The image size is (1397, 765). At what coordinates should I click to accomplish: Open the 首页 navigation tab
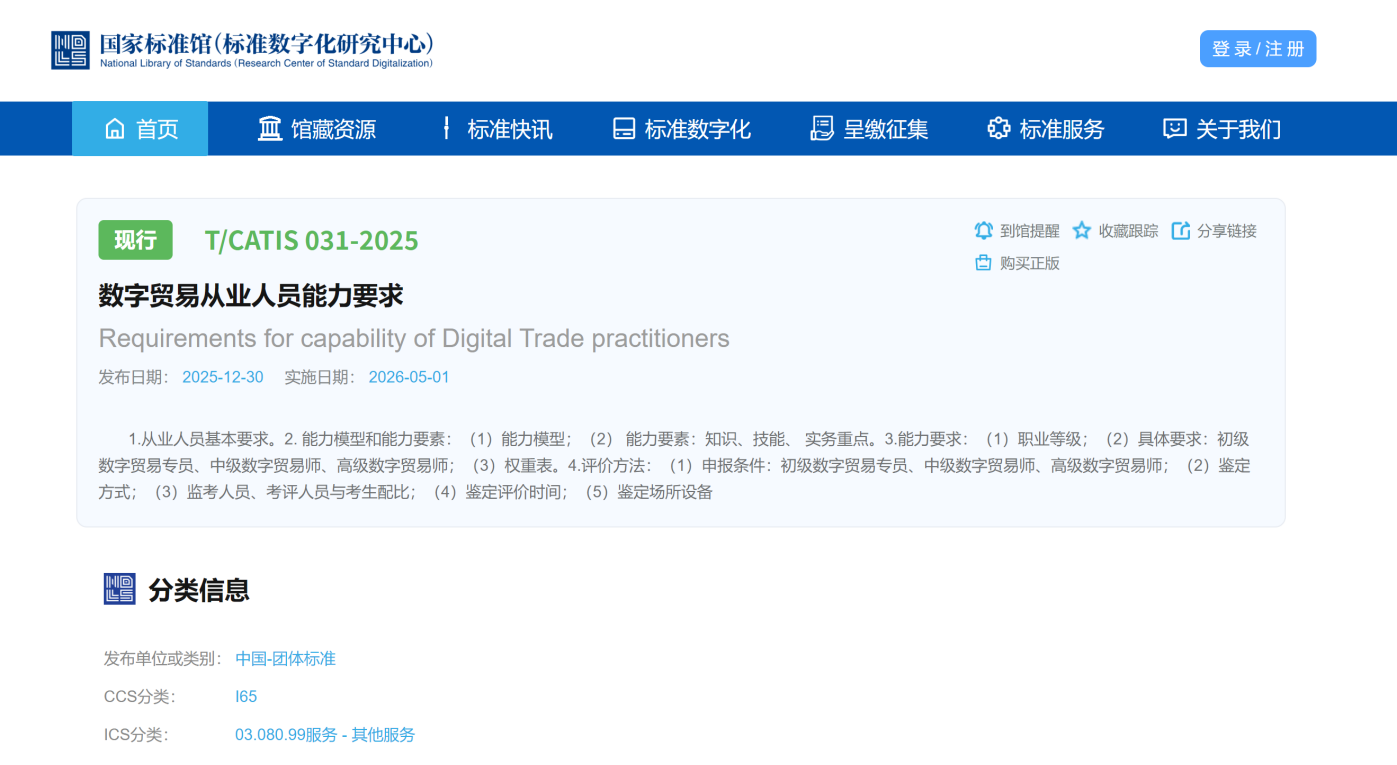[x=140, y=129]
